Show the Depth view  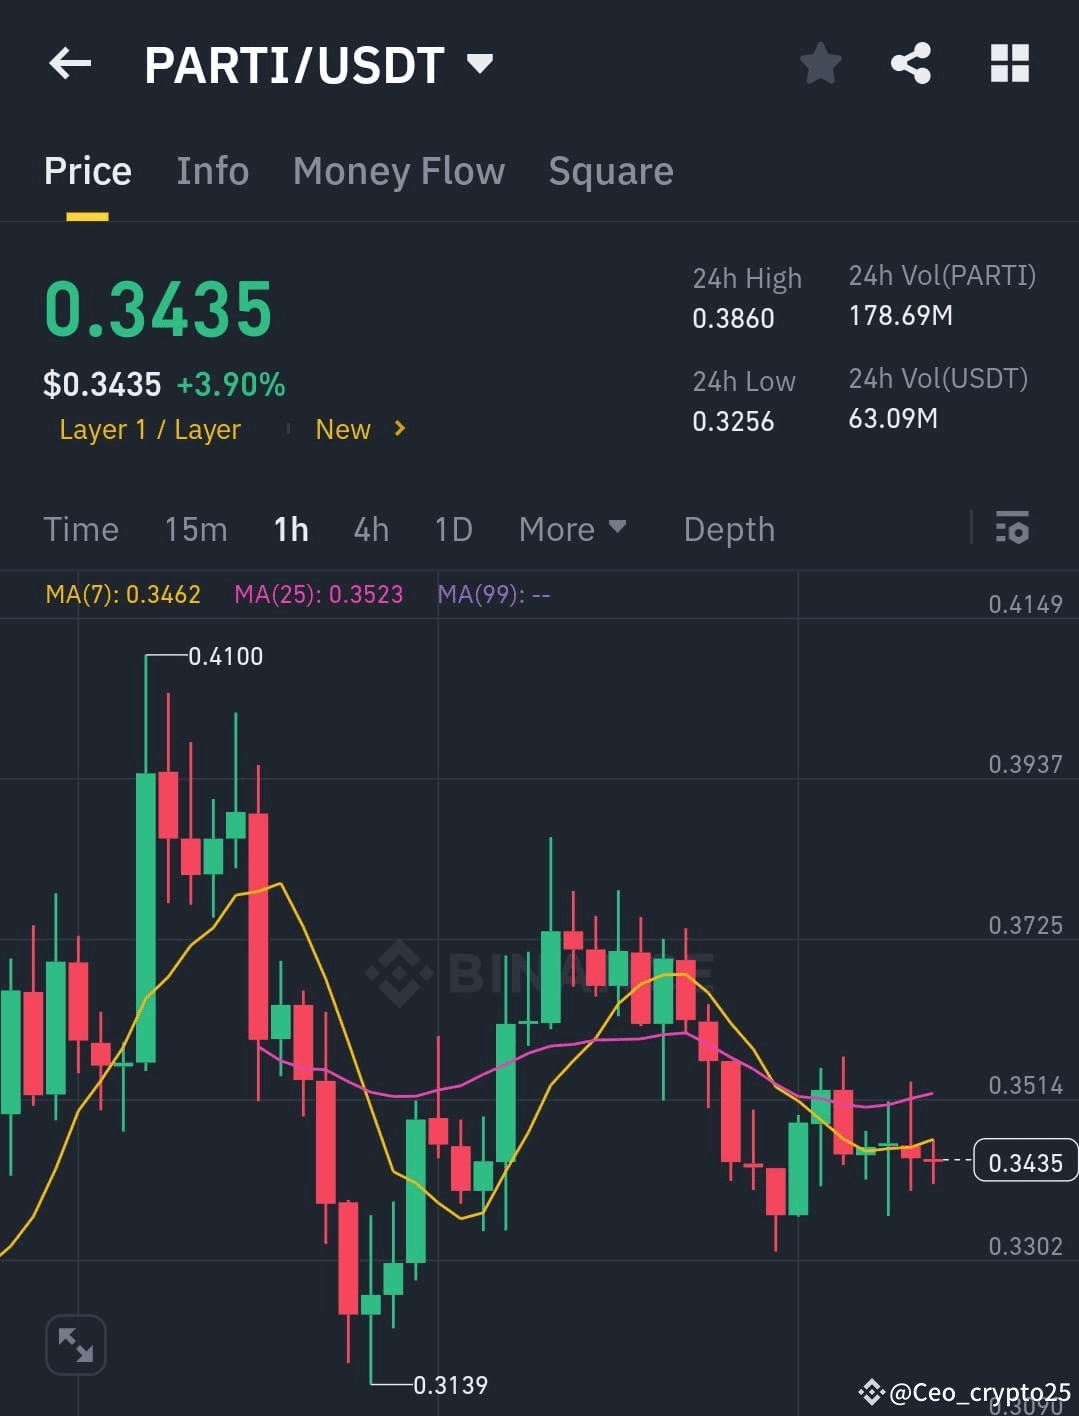pyautogui.click(x=728, y=529)
